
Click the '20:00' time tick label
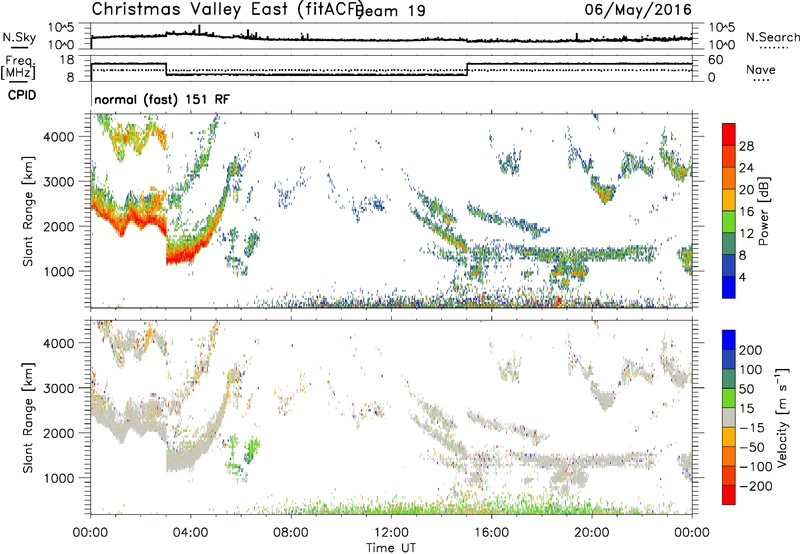(x=591, y=533)
